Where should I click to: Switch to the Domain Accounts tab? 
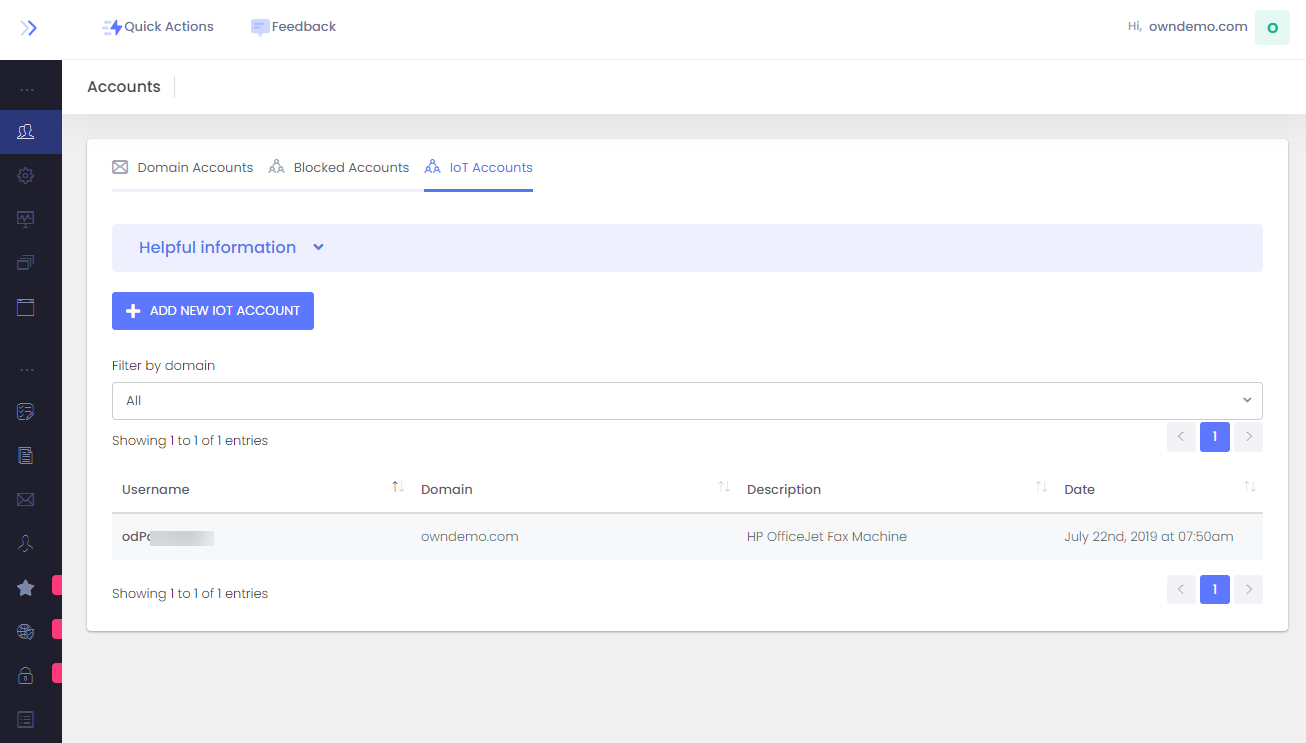click(183, 168)
